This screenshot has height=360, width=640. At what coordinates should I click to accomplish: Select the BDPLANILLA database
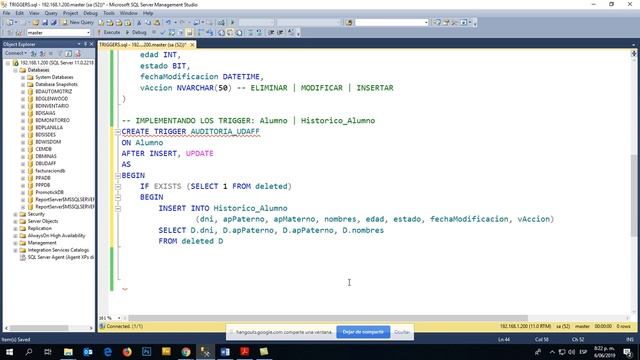(49, 127)
